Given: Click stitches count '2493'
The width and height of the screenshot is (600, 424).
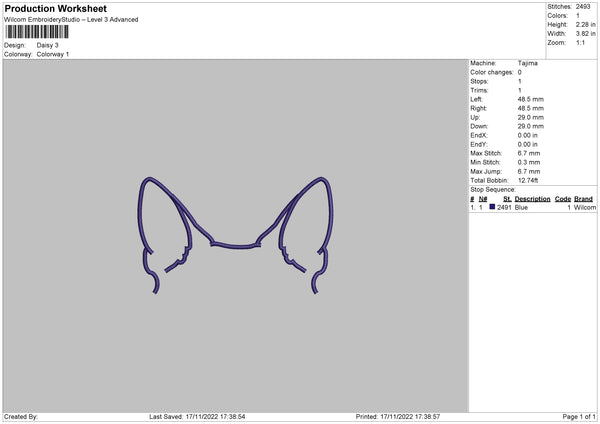Looking at the screenshot, I should point(583,7).
